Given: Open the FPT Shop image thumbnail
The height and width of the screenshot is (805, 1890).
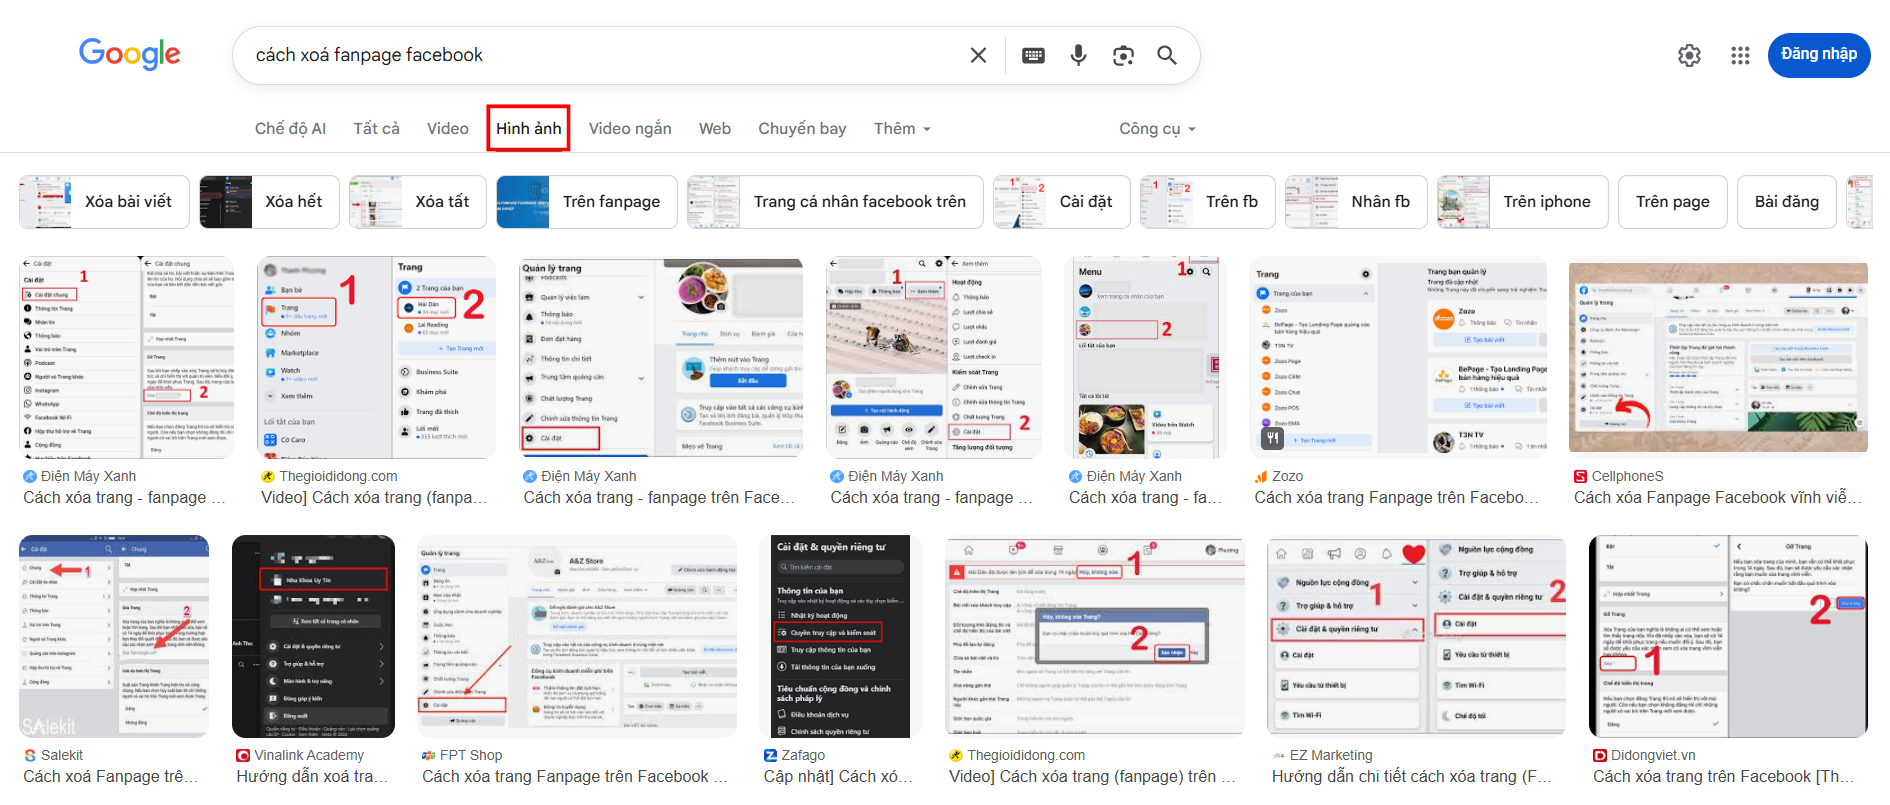Looking at the screenshot, I should pyautogui.click(x=577, y=636).
